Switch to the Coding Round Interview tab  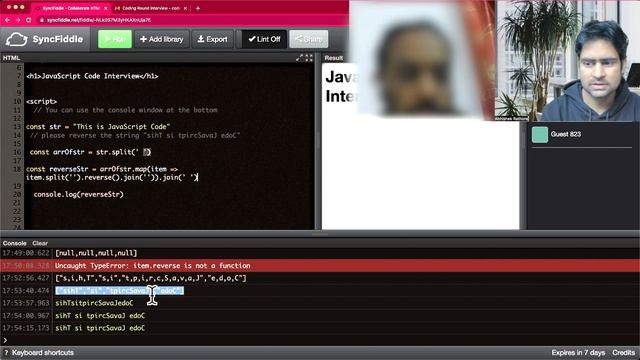[x=150, y=8]
